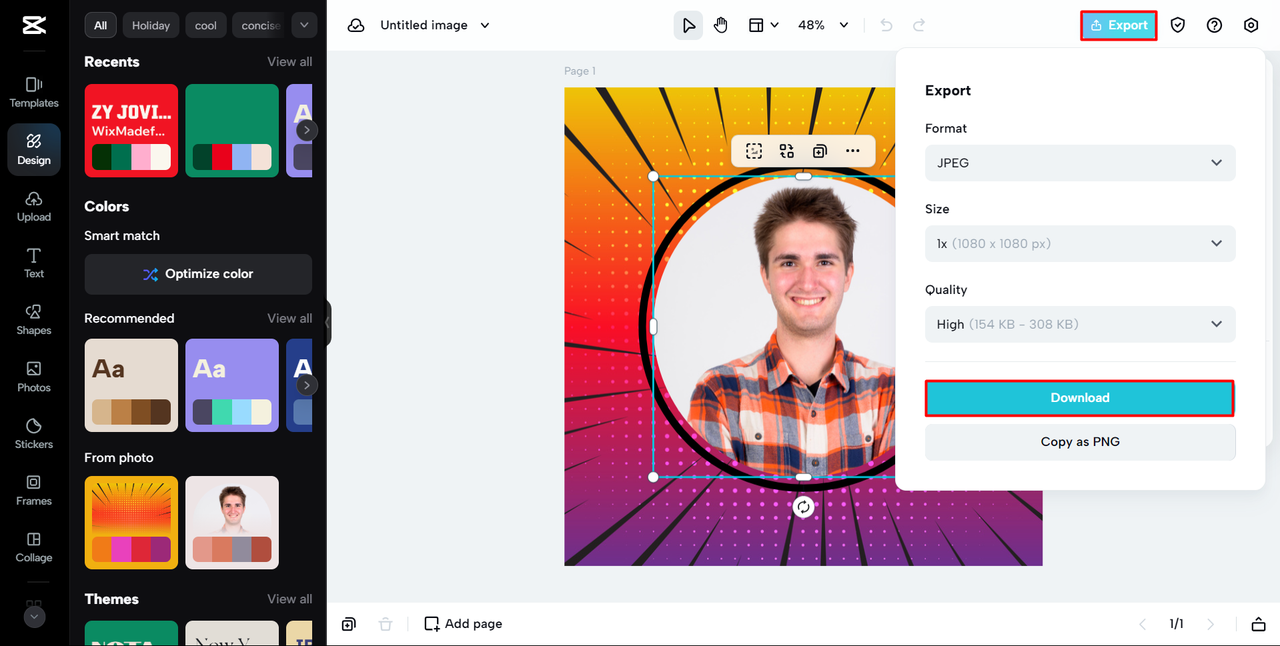Open the Shapes sidebar panel

pos(34,320)
